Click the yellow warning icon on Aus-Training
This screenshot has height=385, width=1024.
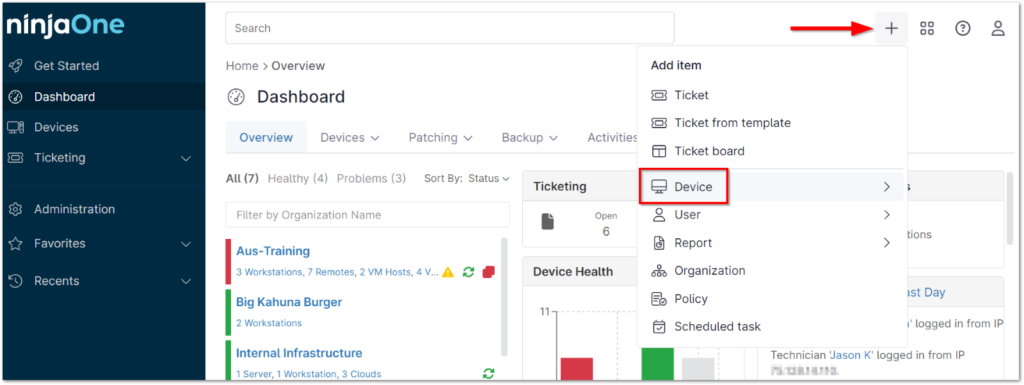(448, 272)
